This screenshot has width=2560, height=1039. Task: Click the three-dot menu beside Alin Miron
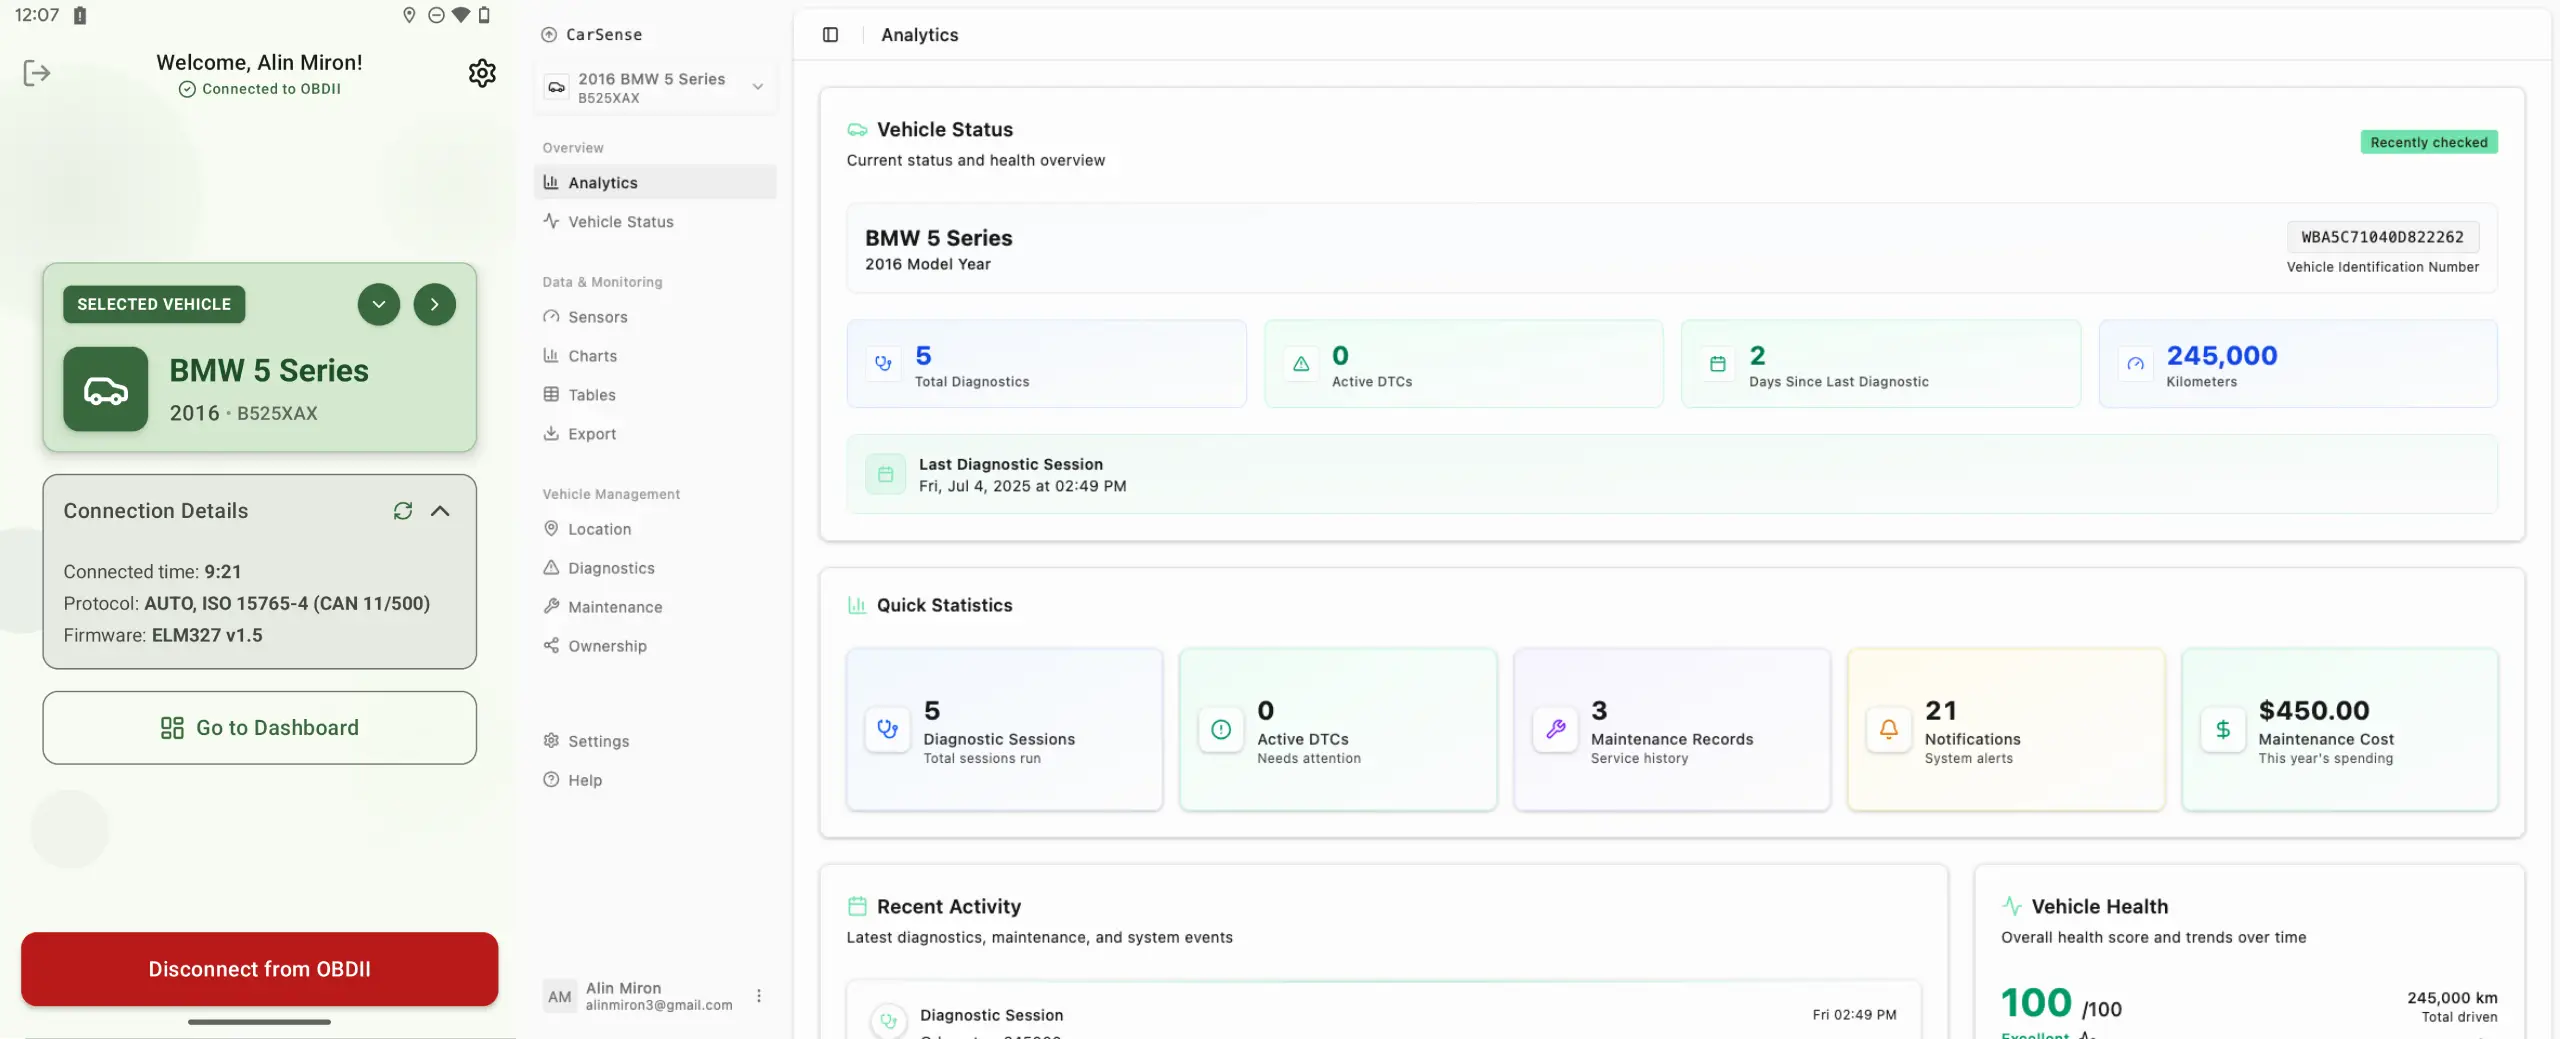pos(759,996)
